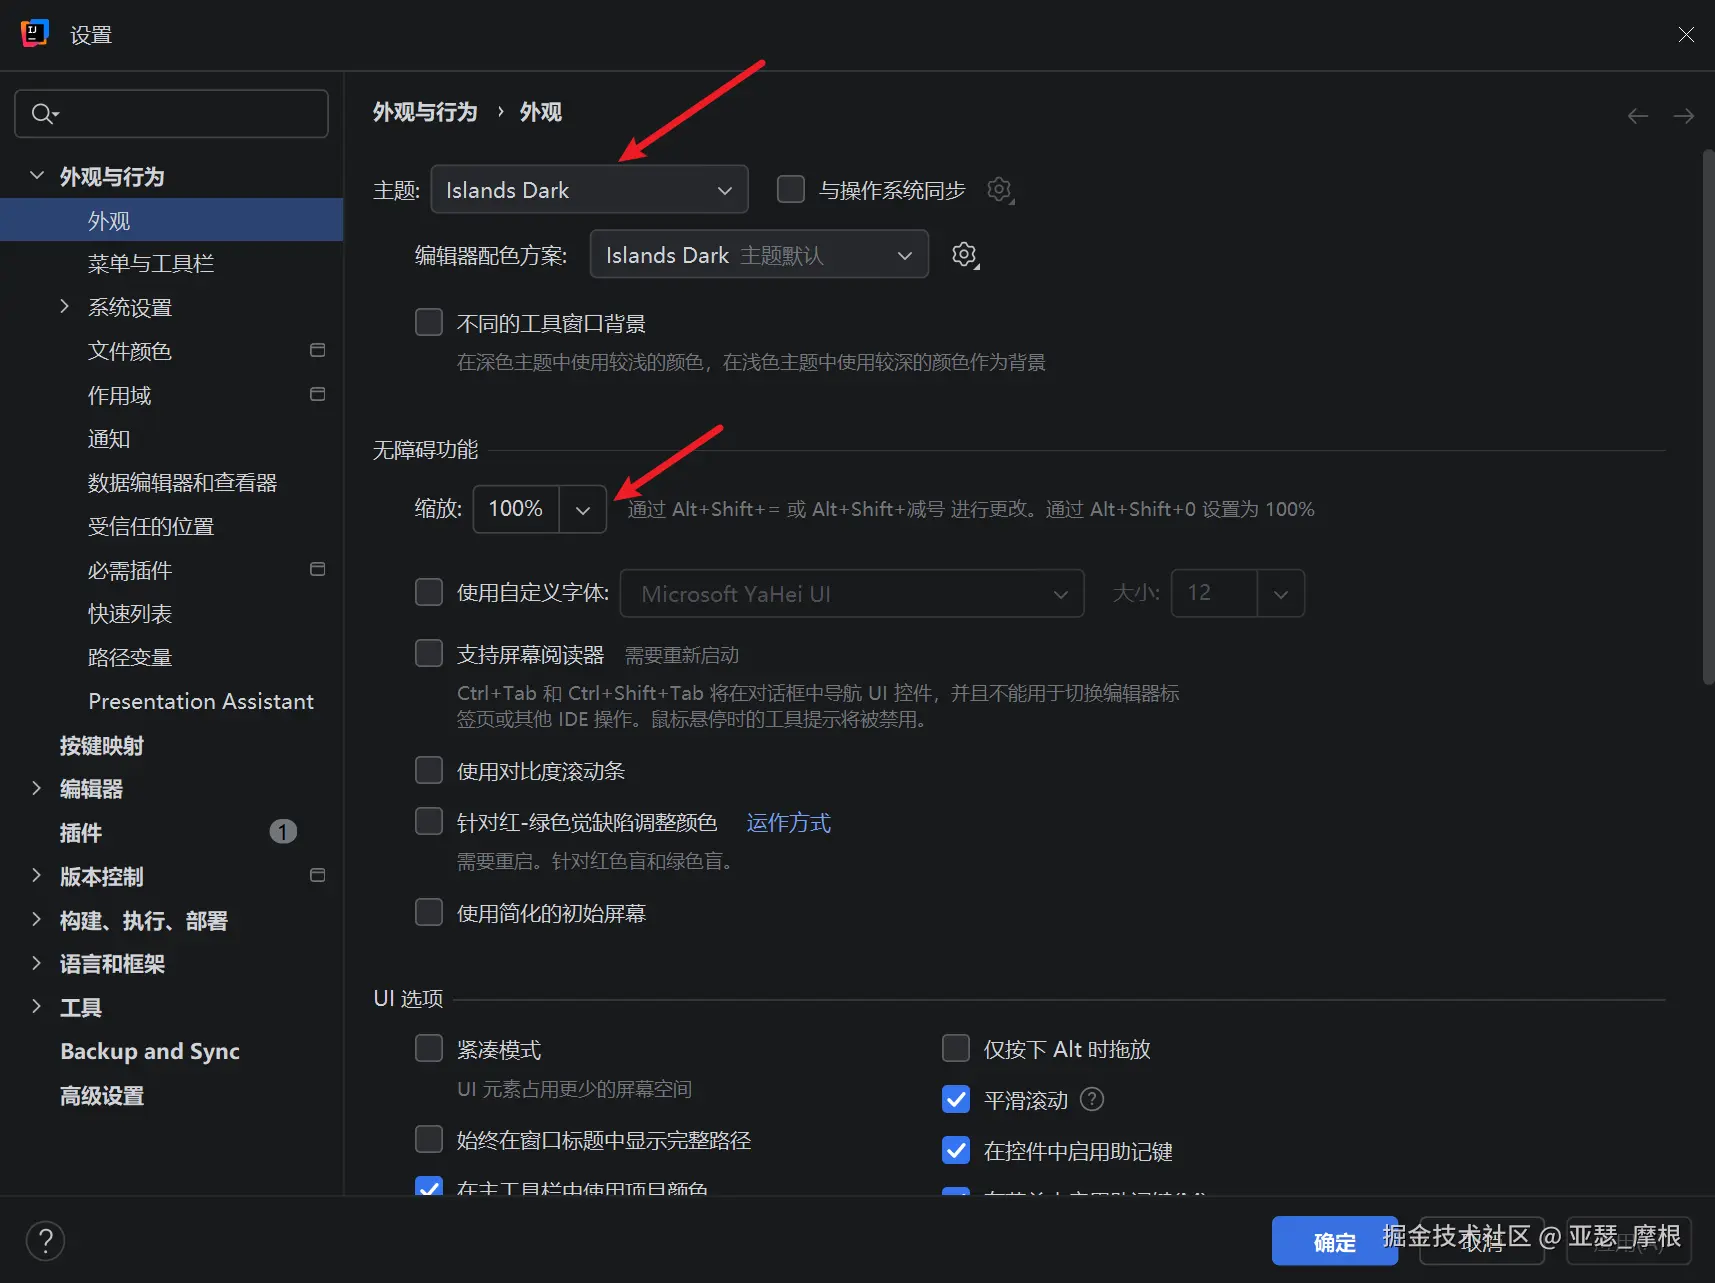Screen dimensions: 1715x1283
Task: Toggle 始终在窗口标题中显示完整路径 checkbox
Action: [x=429, y=1139]
